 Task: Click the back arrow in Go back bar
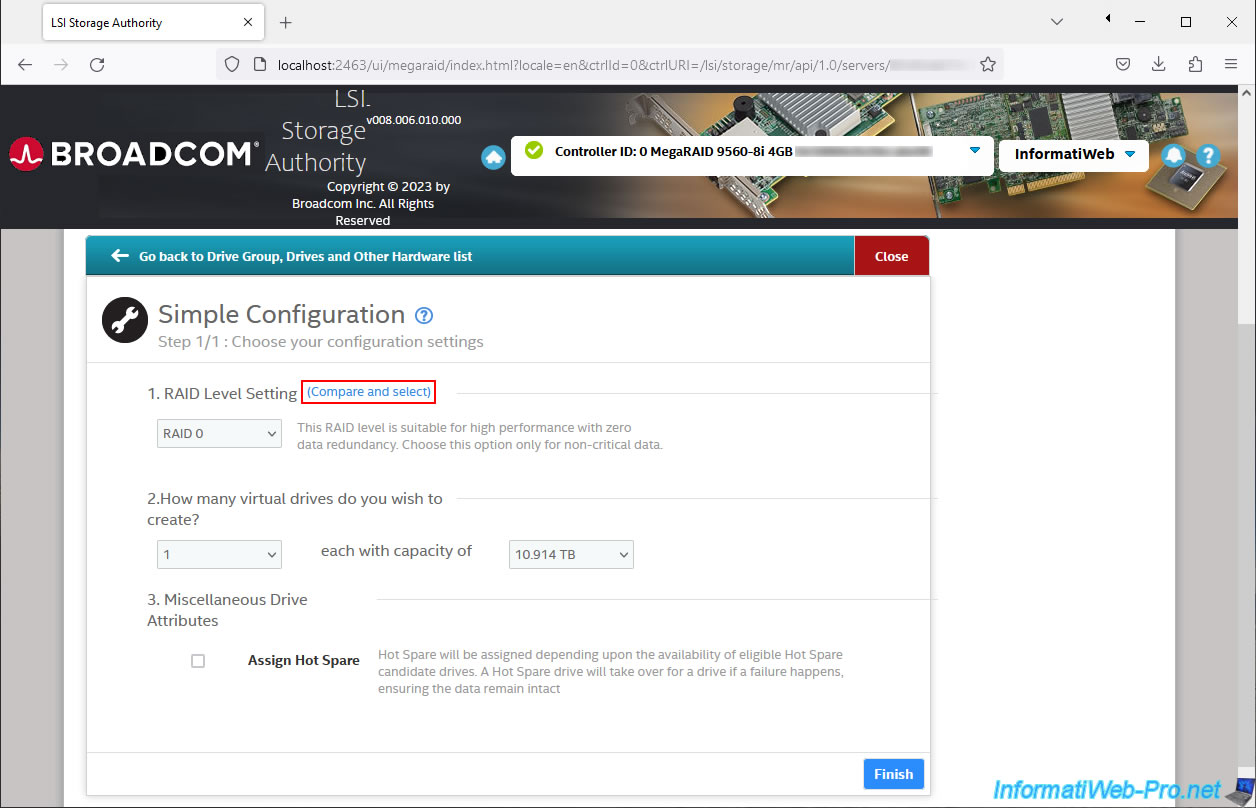tap(120, 256)
